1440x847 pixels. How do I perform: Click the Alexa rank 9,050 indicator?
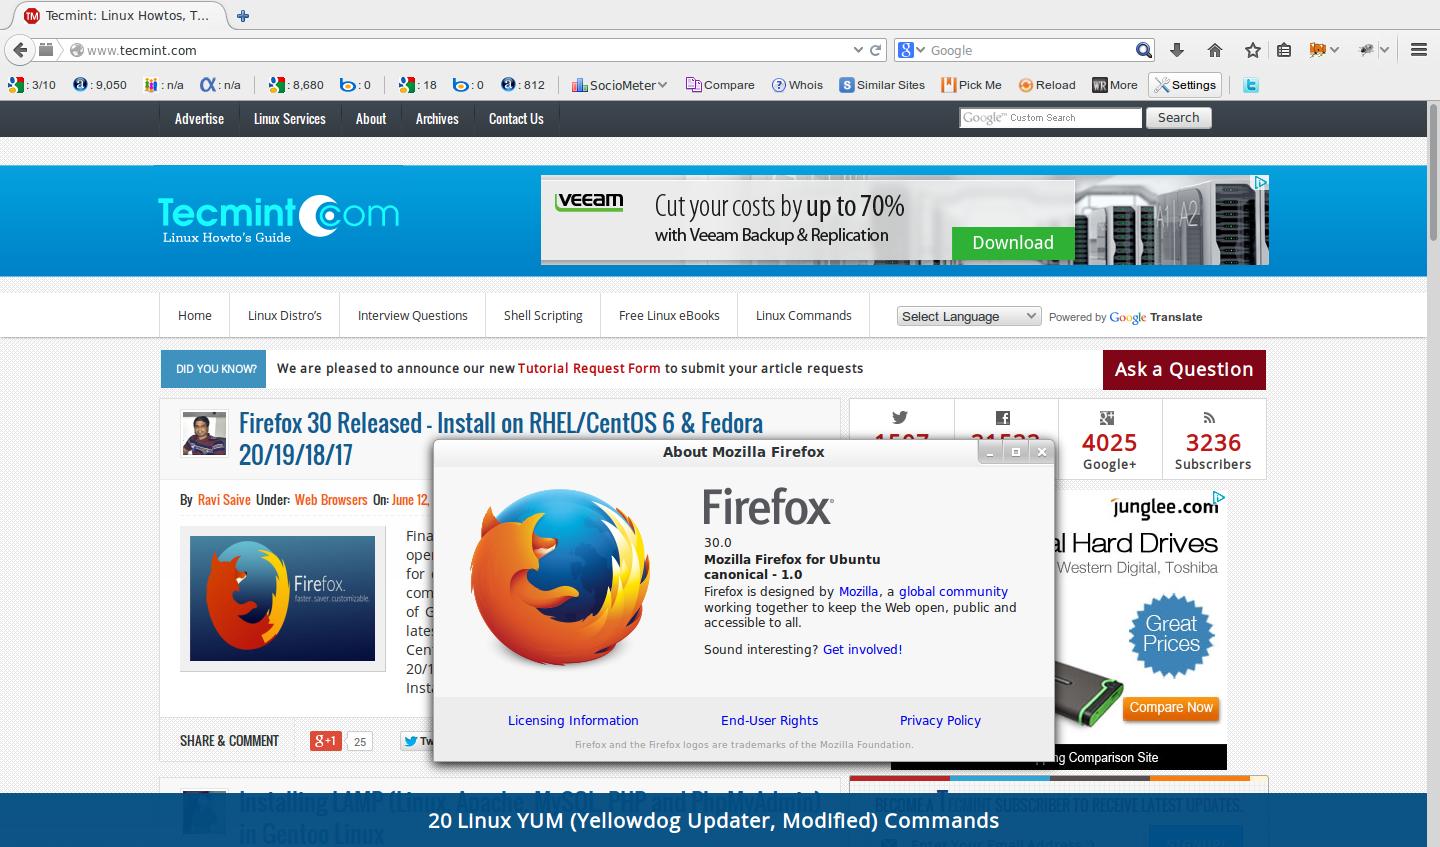point(100,85)
